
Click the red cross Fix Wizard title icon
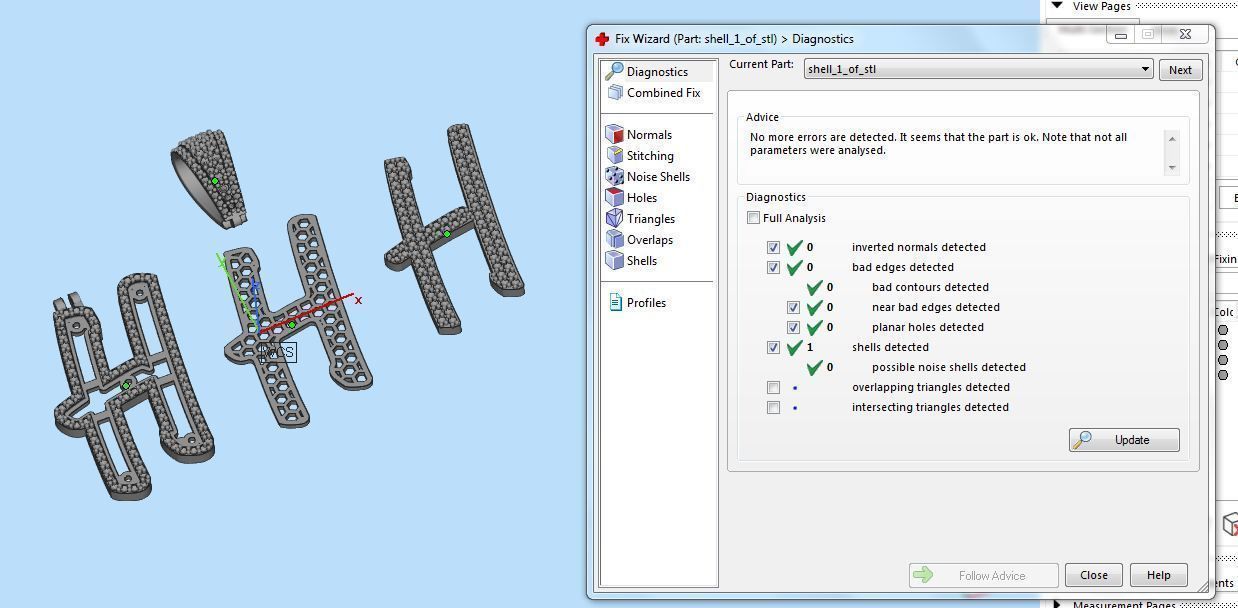601,39
